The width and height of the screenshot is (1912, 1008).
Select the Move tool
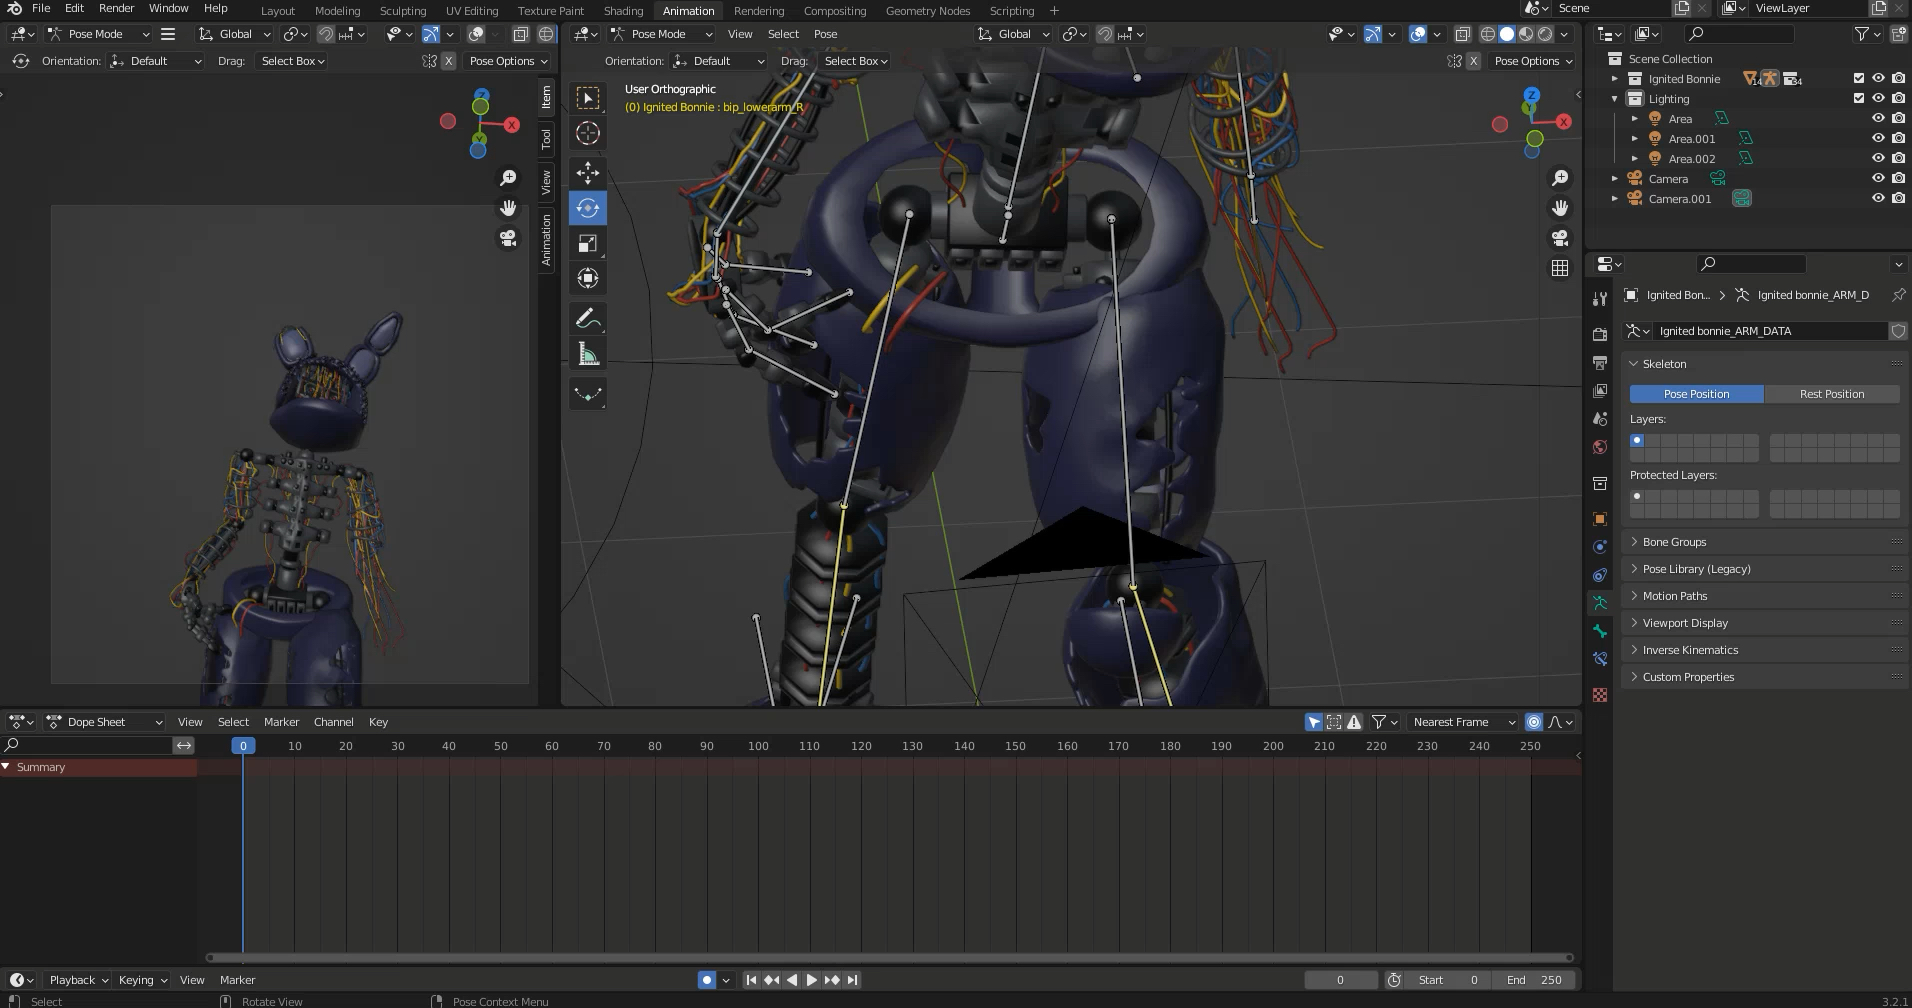click(588, 173)
